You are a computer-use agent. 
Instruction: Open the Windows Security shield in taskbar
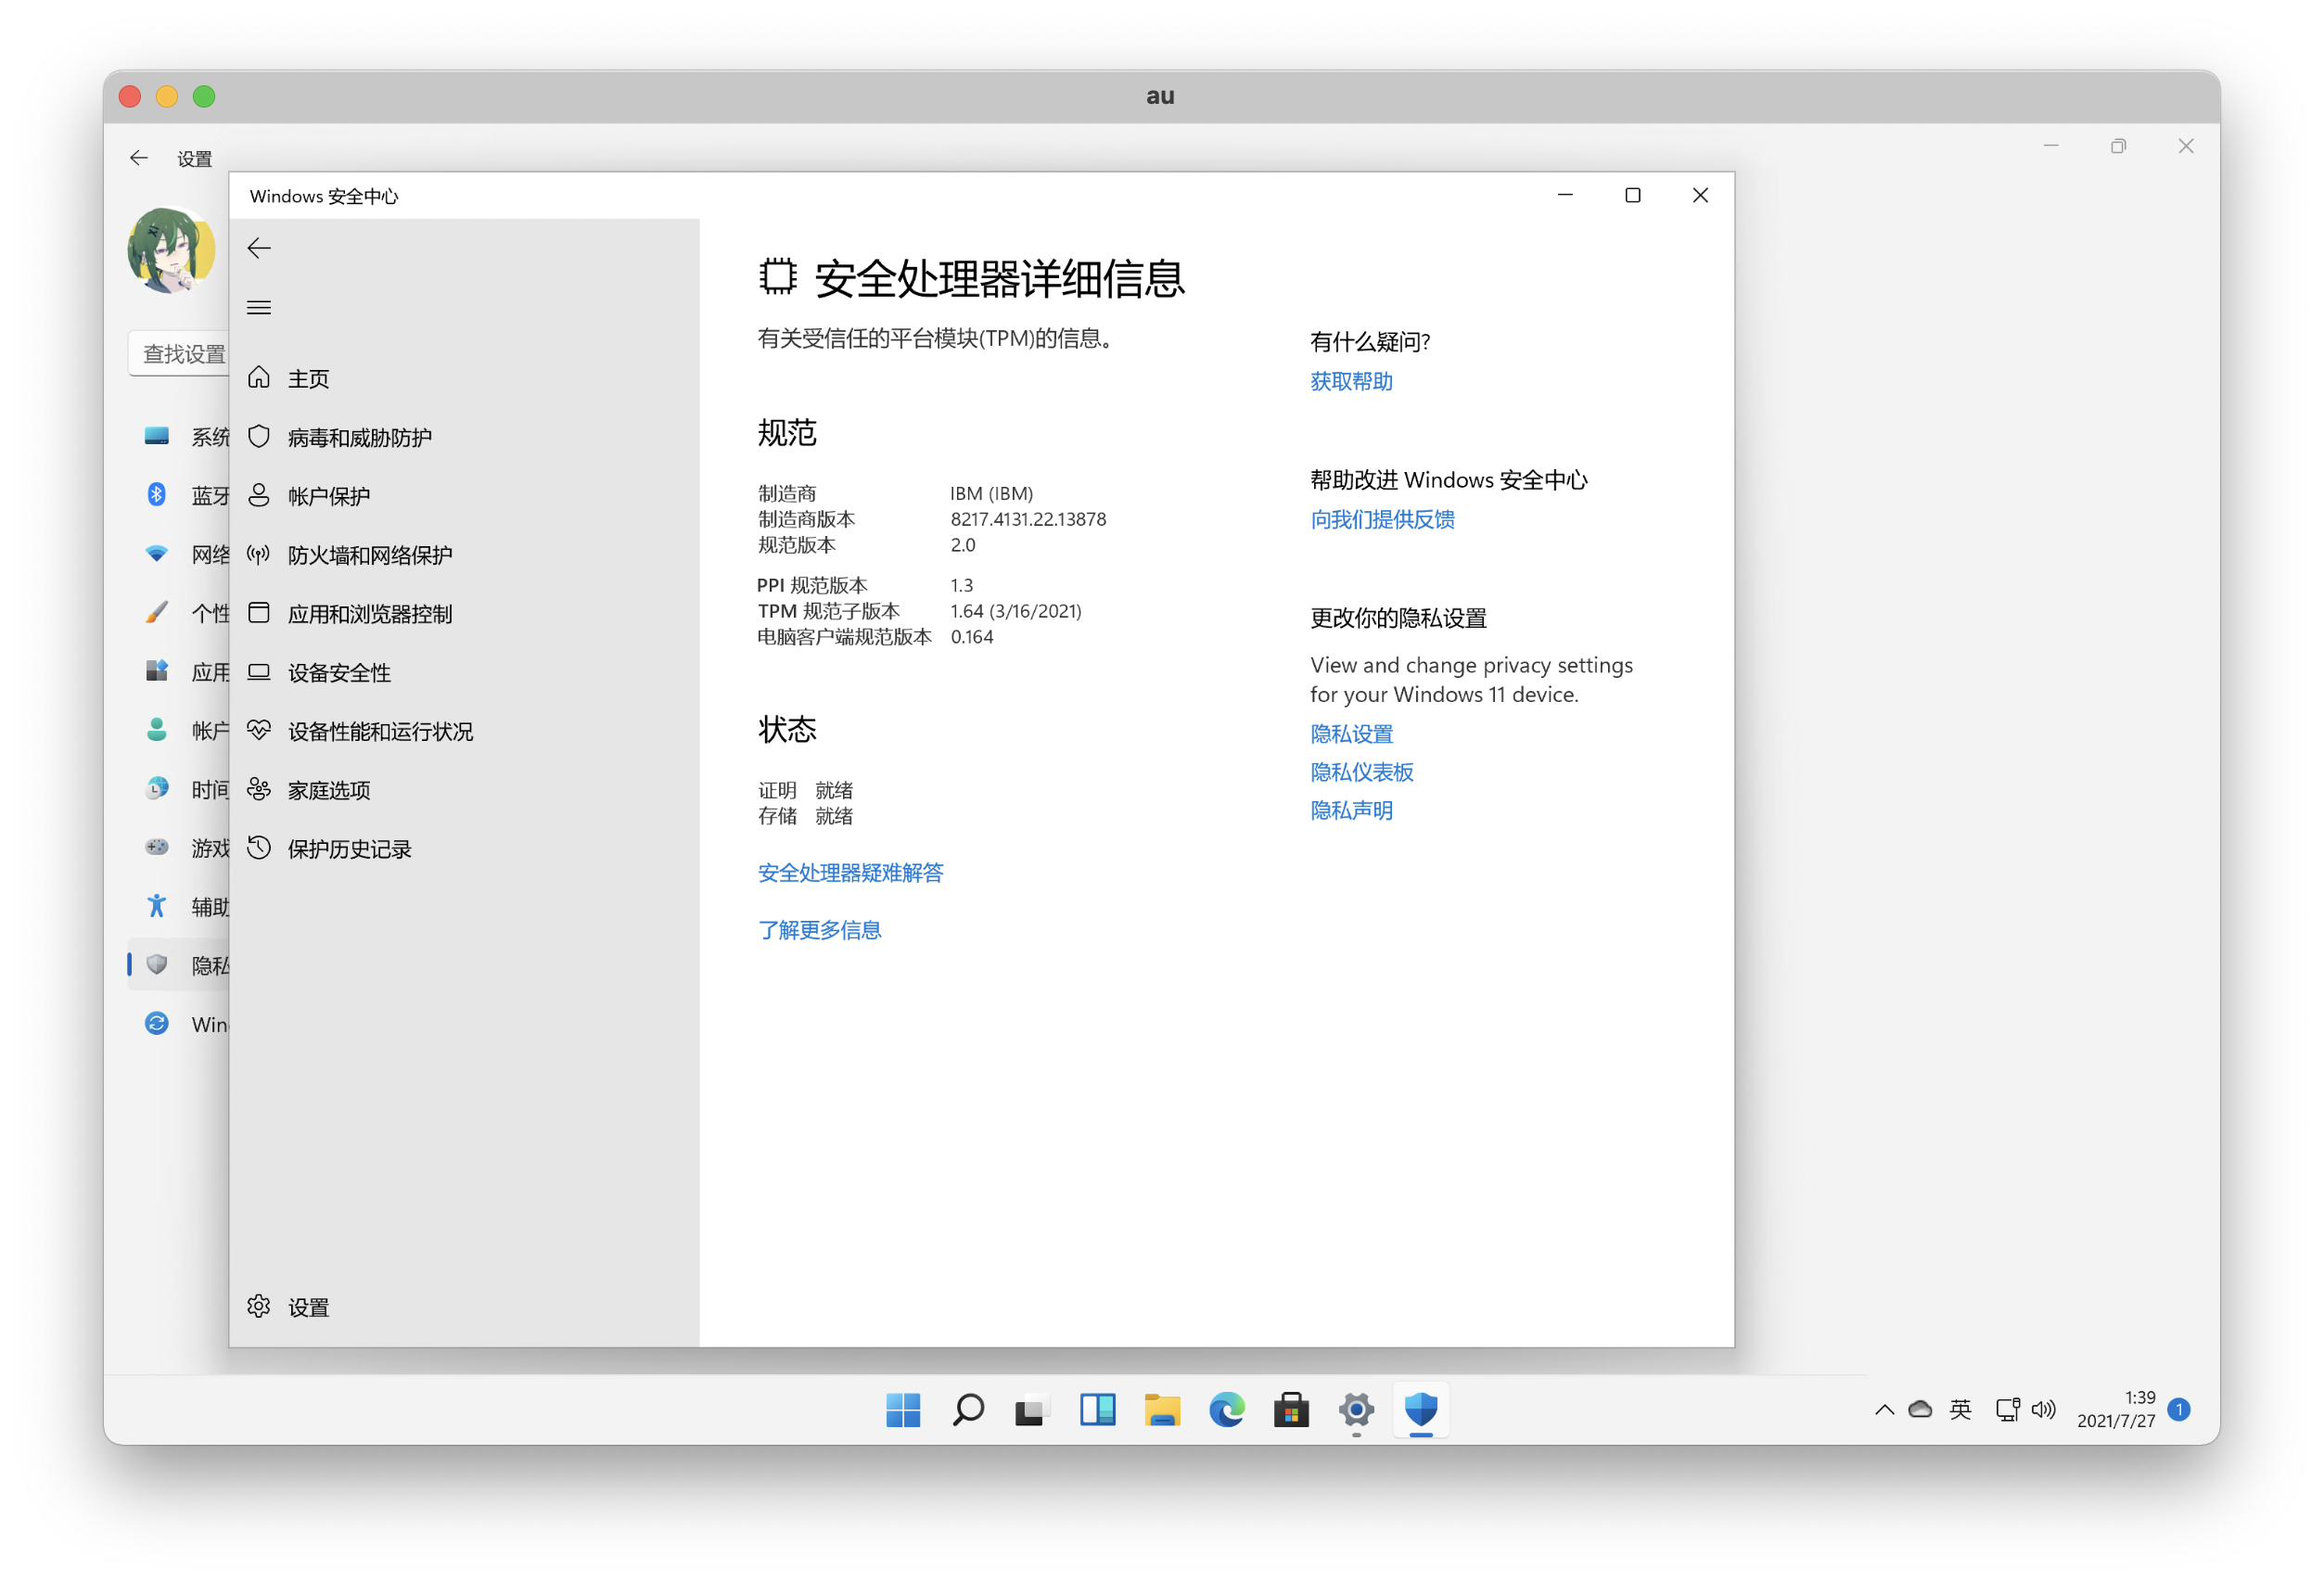pos(1420,1410)
